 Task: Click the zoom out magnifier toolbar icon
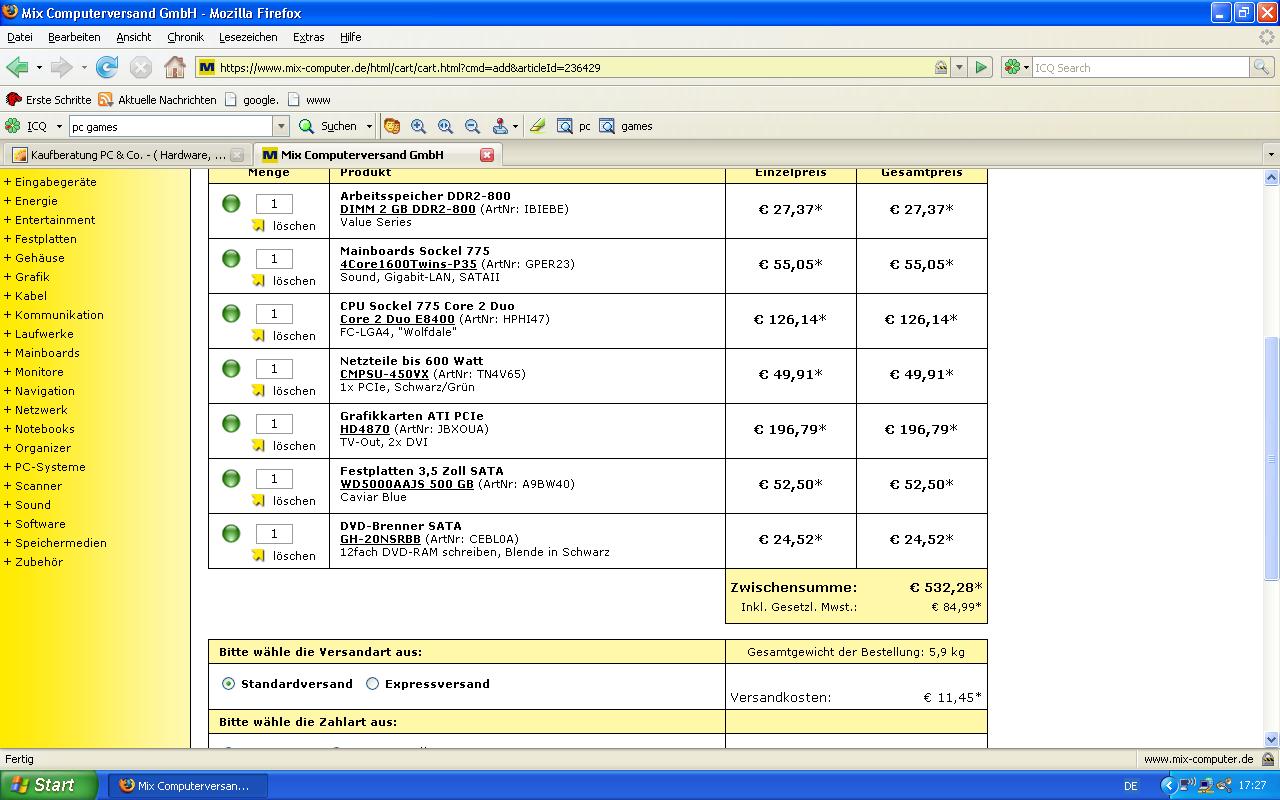472,126
